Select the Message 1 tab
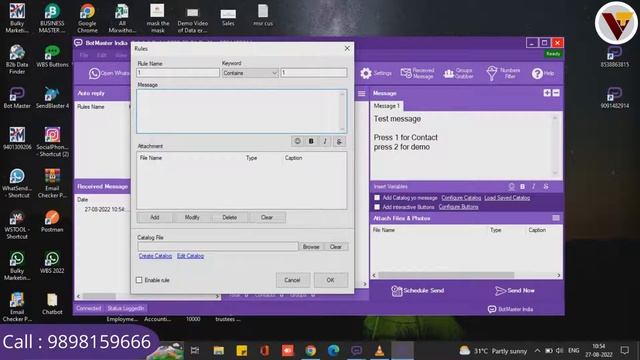 [387, 106]
